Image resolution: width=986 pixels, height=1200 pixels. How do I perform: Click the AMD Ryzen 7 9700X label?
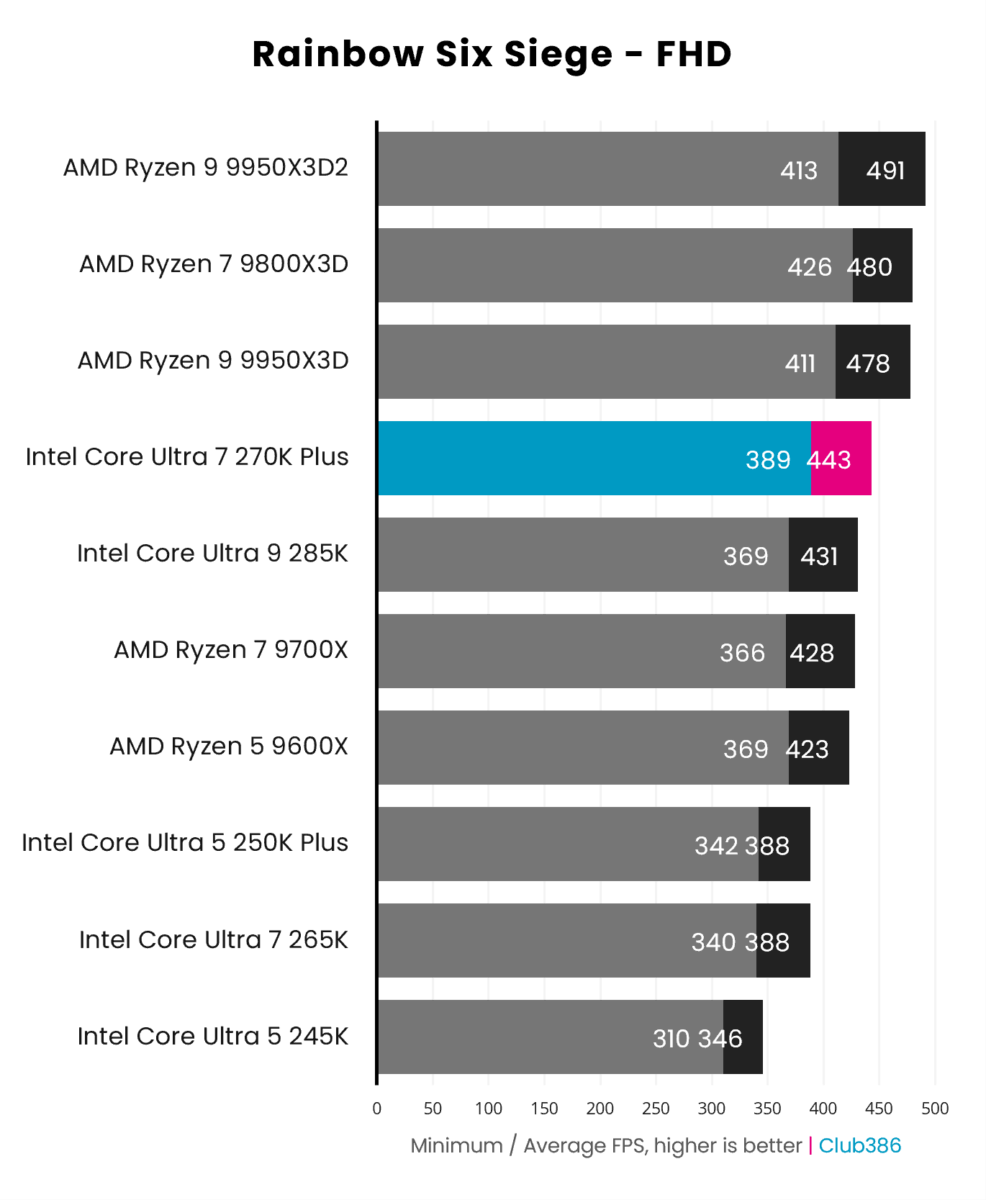pyautogui.click(x=231, y=651)
